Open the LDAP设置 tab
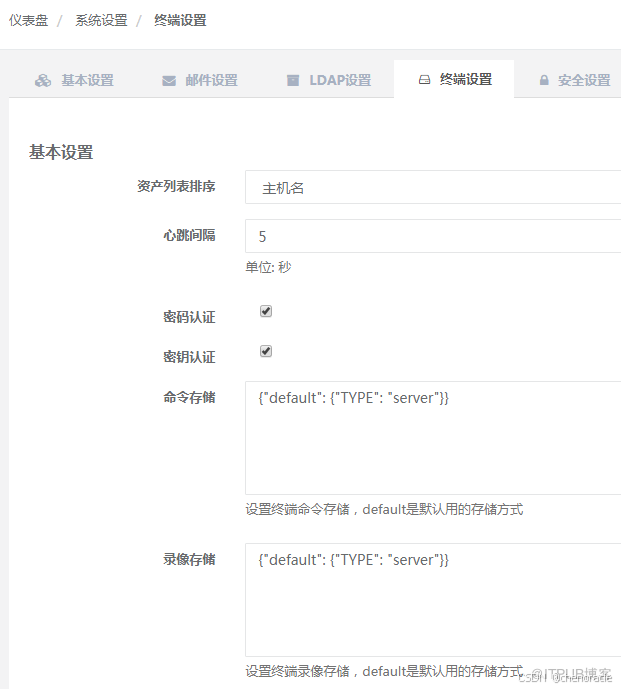 point(329,80)
